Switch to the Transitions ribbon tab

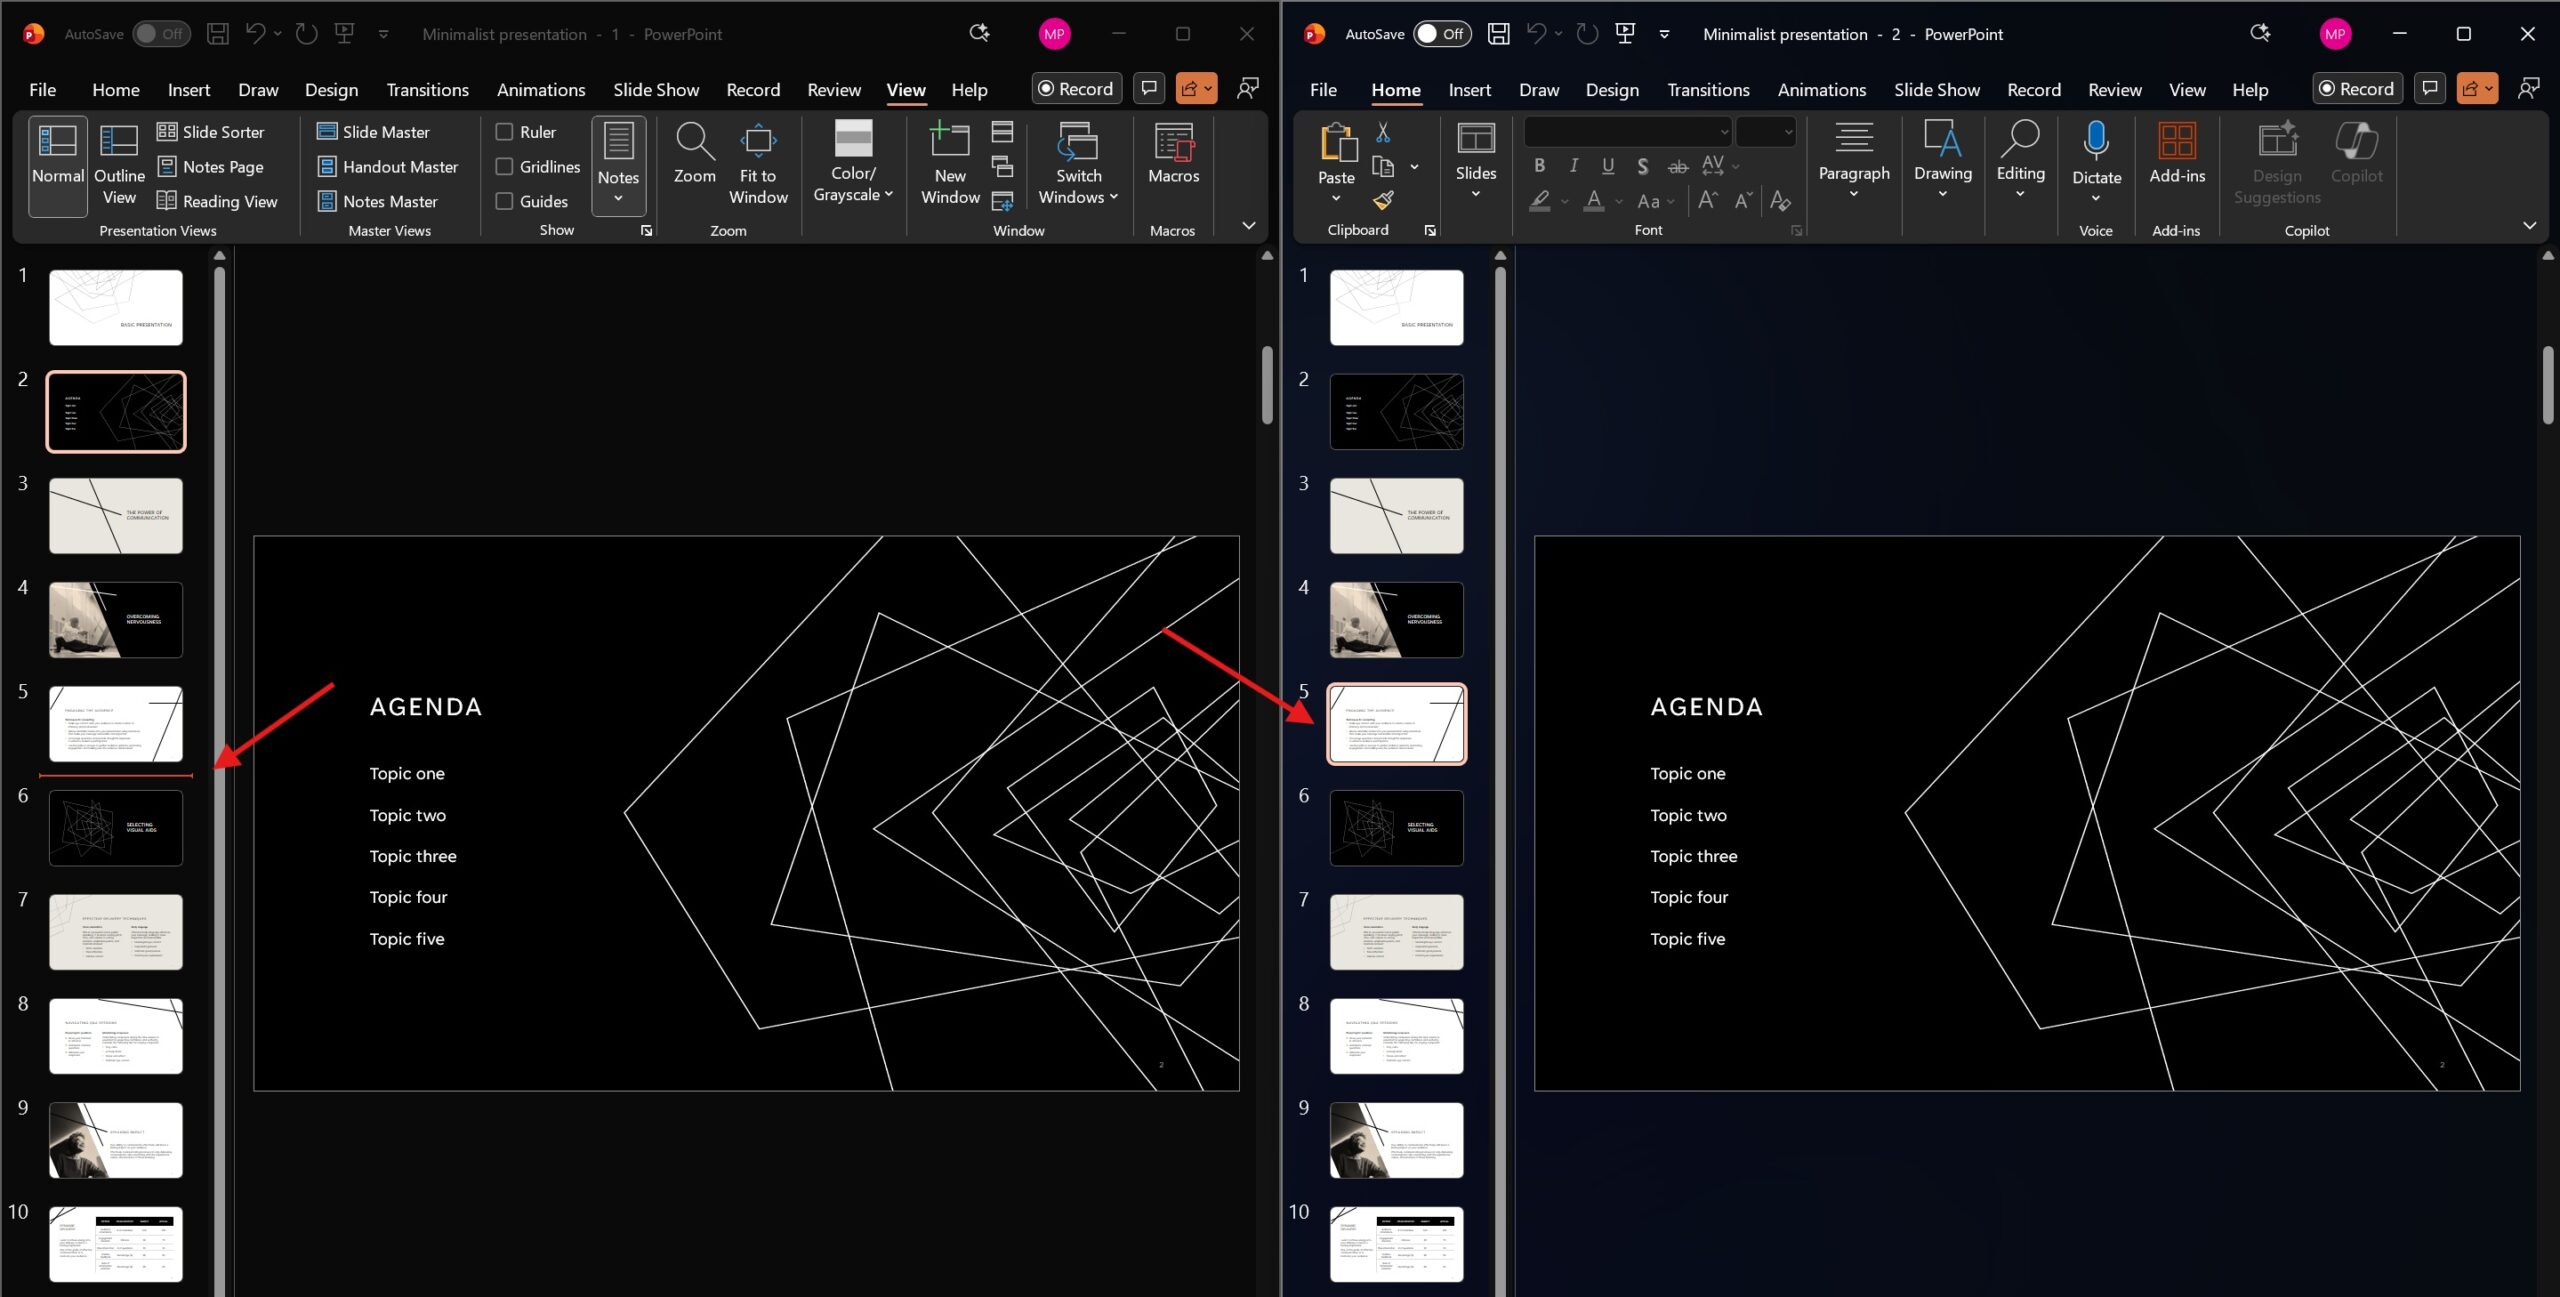coord(427,89)
